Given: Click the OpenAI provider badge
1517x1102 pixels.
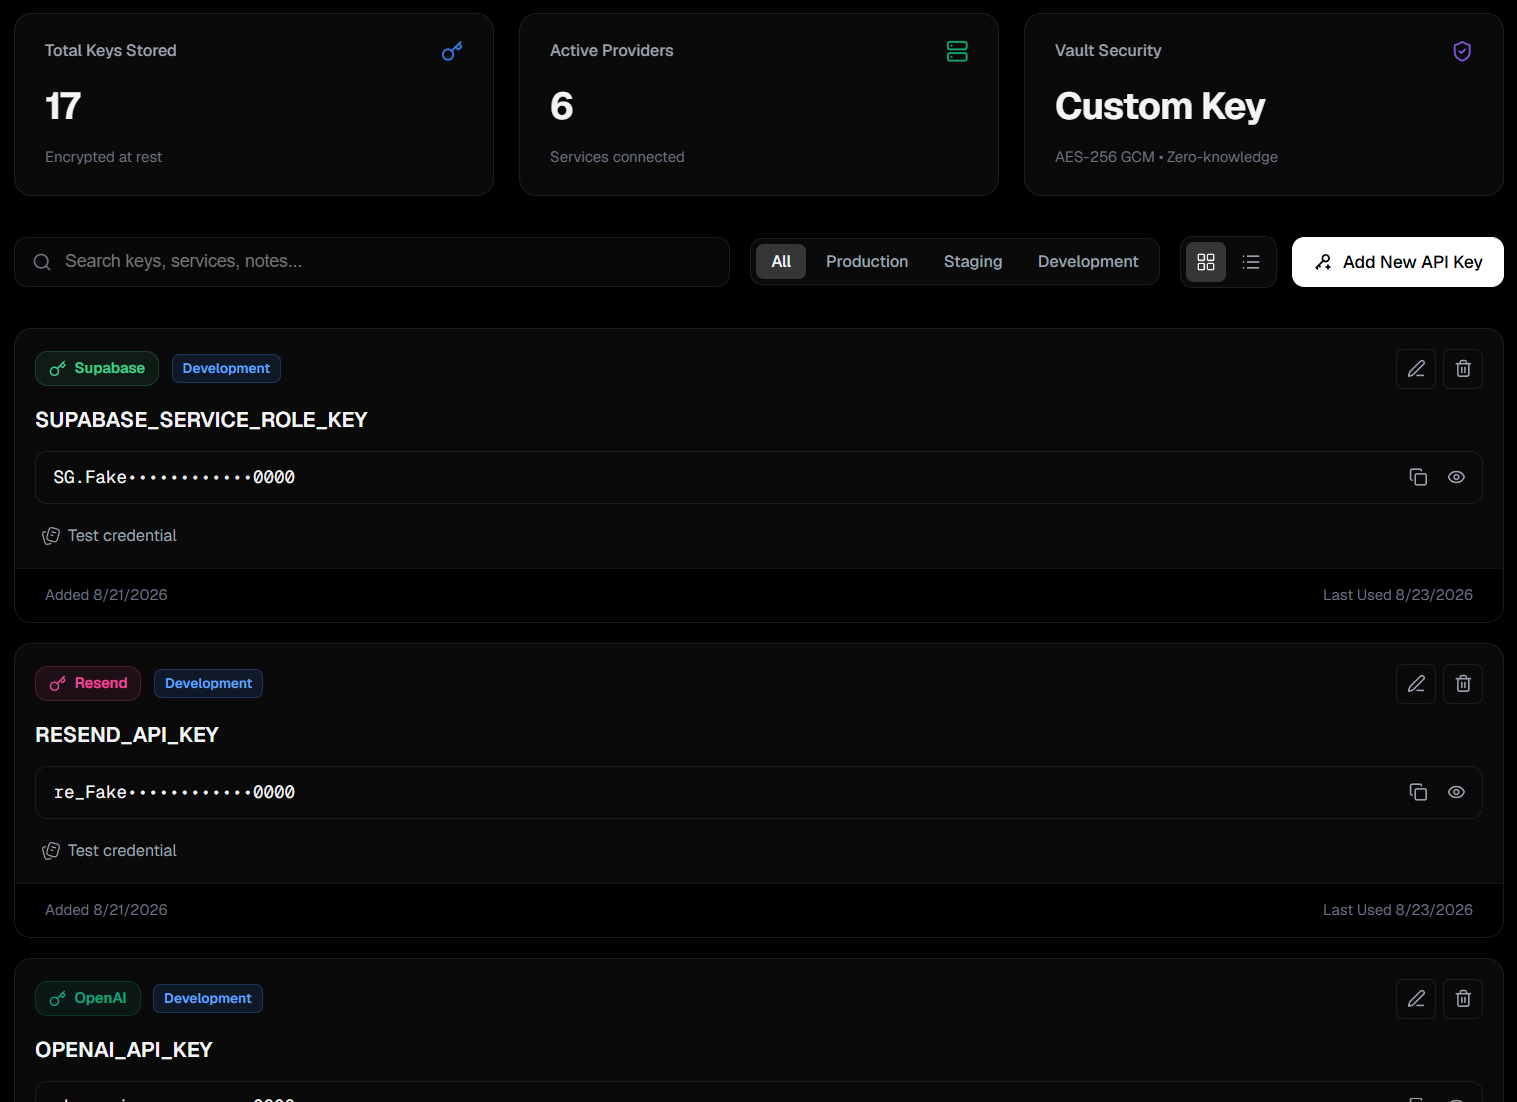Looking at the screenshot, I should 88,998.
